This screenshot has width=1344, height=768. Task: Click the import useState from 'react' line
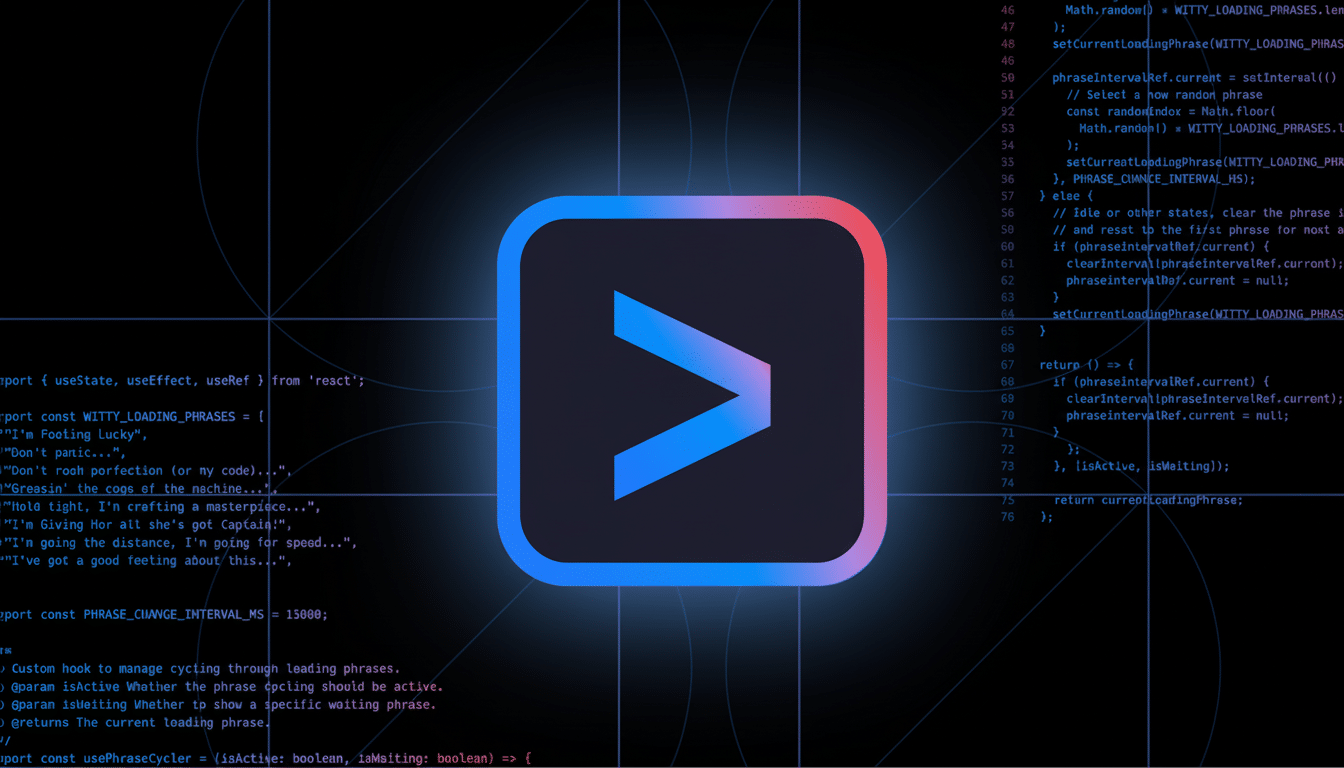point(182,380)
